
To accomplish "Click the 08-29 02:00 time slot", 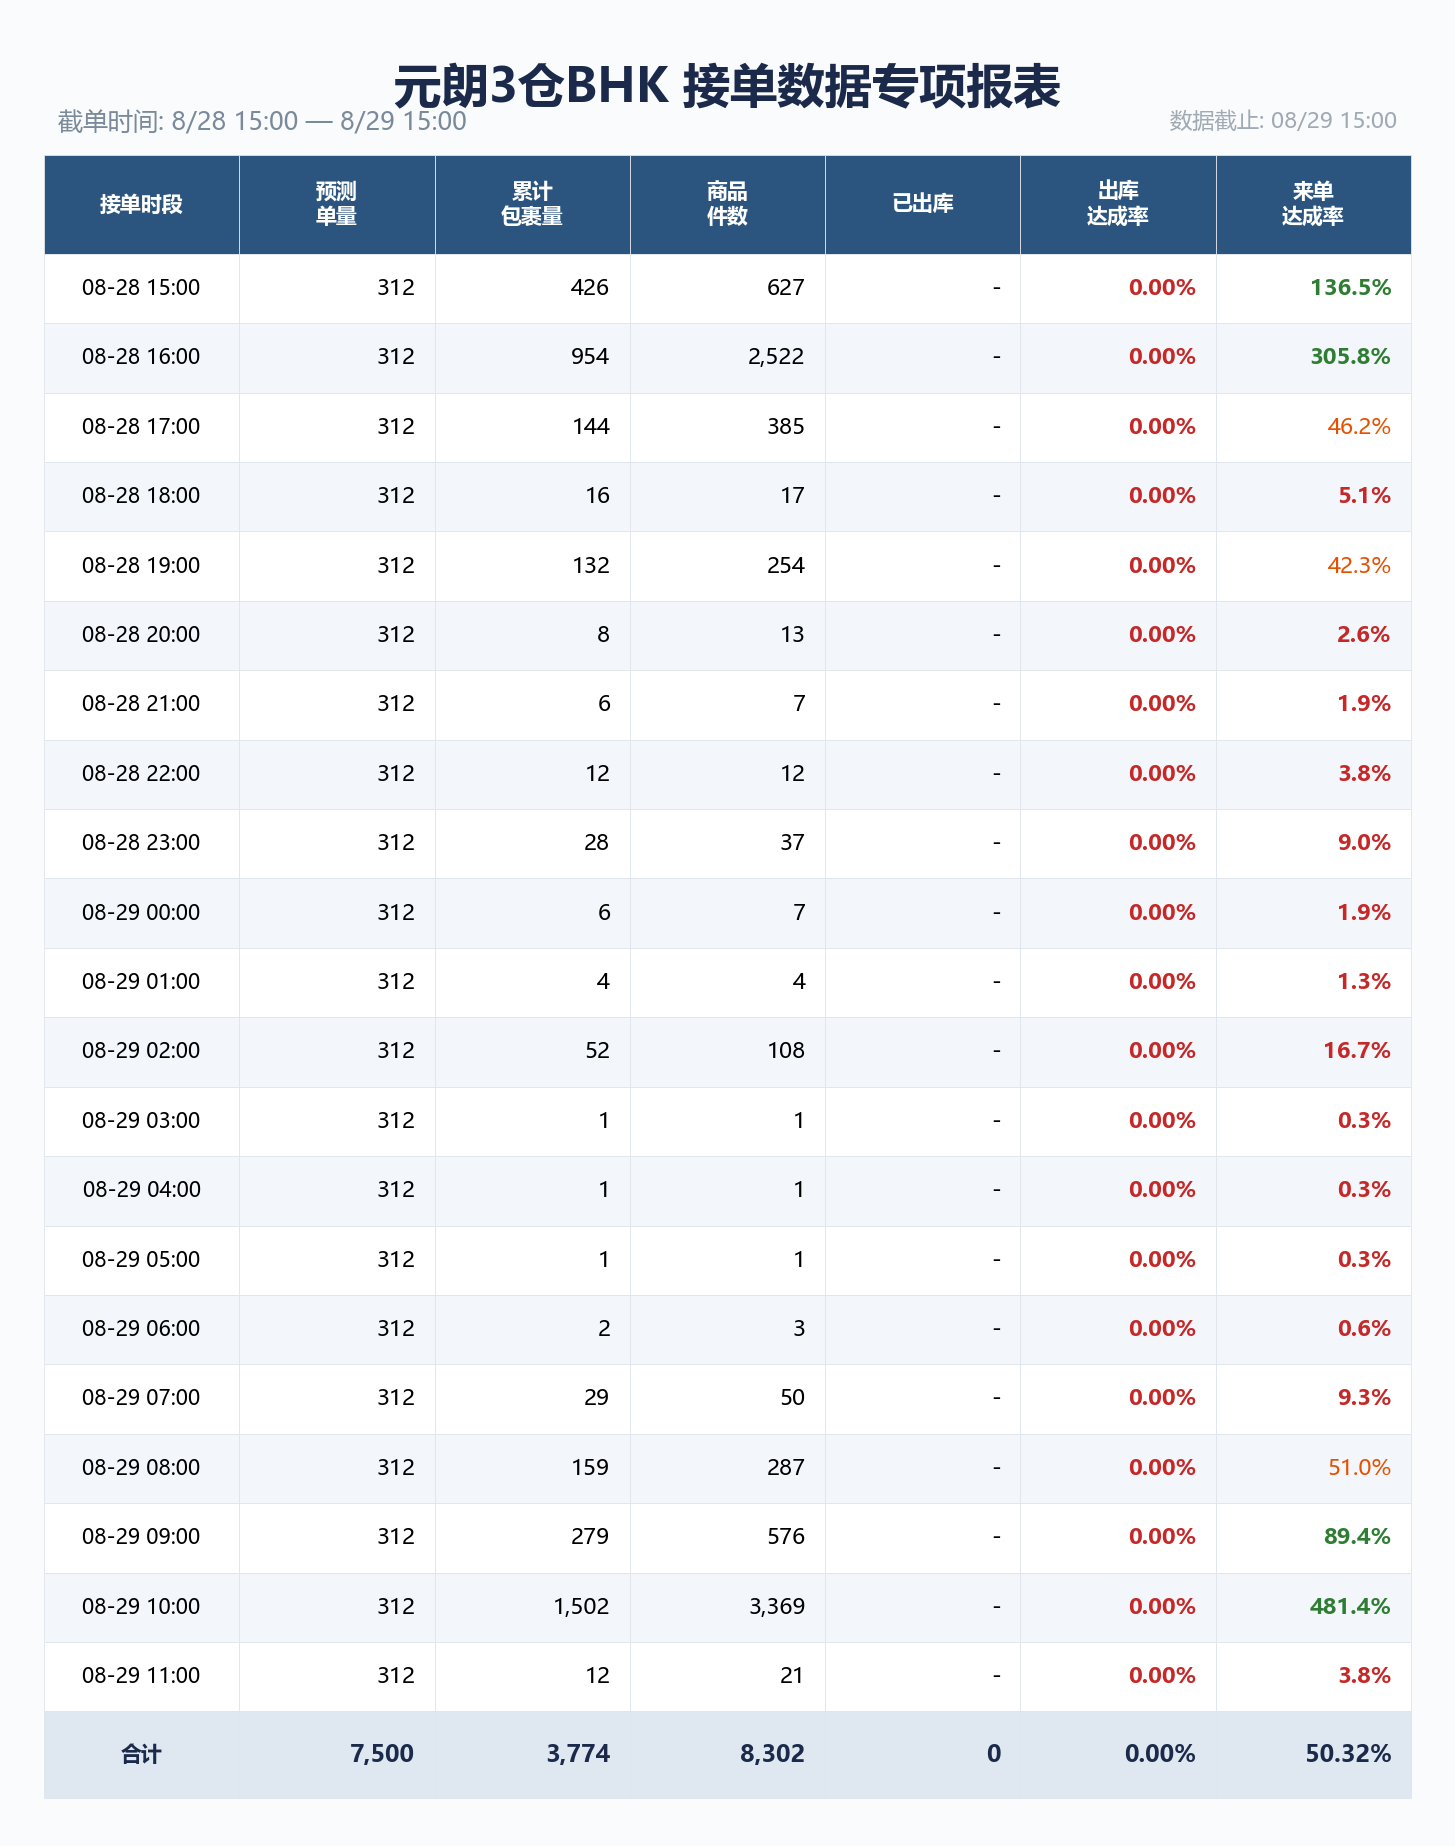I will [141, 1051].
